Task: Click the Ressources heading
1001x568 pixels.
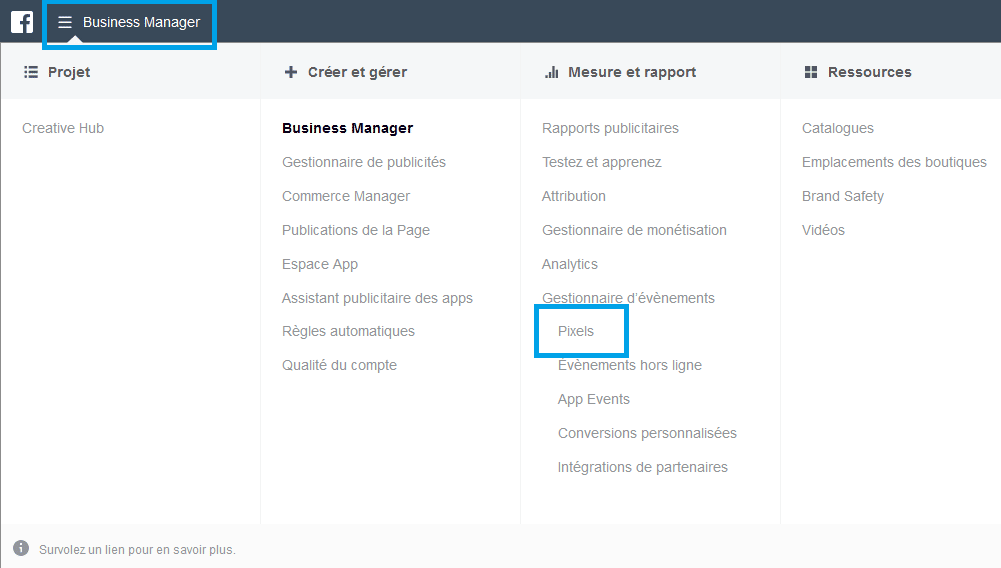Action: (869, 72)
